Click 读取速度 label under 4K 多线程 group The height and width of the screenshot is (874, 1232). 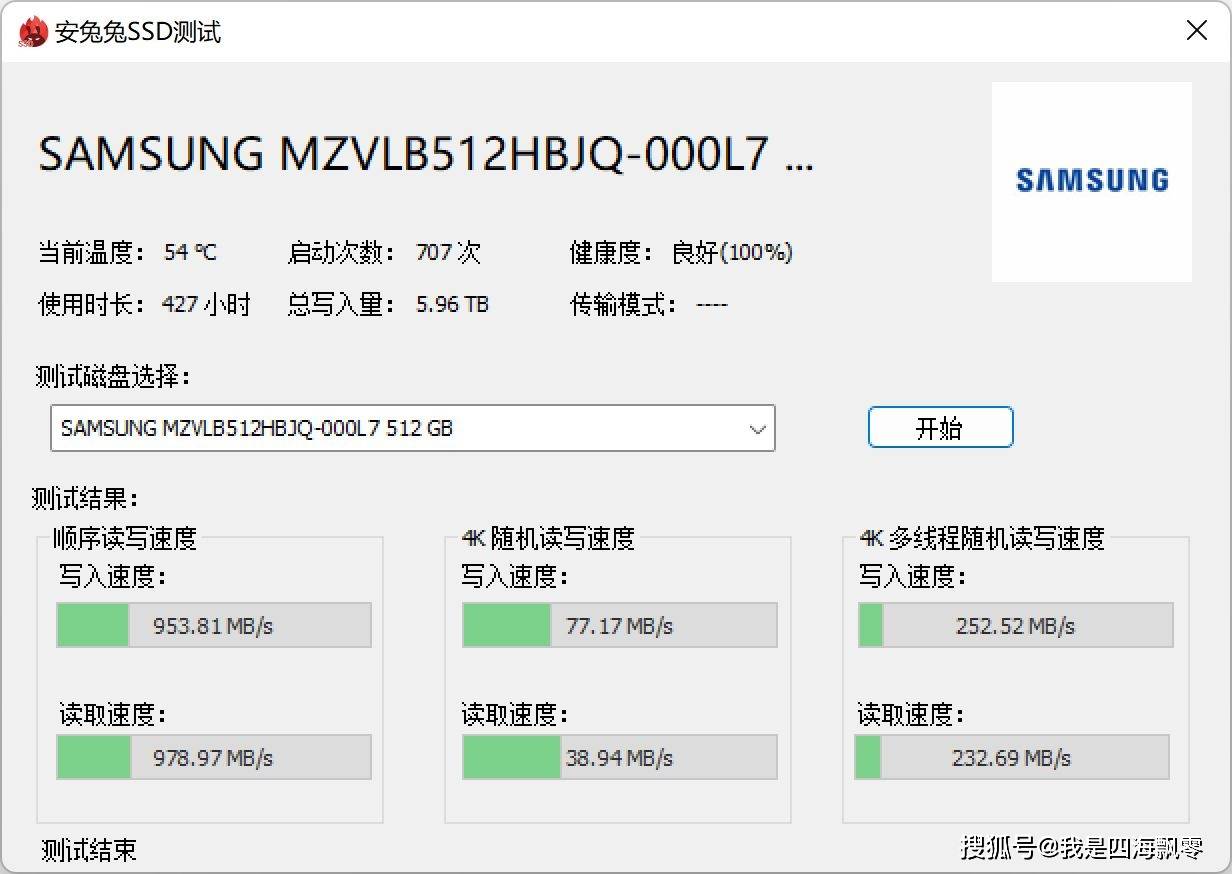(x=911, y=714)
